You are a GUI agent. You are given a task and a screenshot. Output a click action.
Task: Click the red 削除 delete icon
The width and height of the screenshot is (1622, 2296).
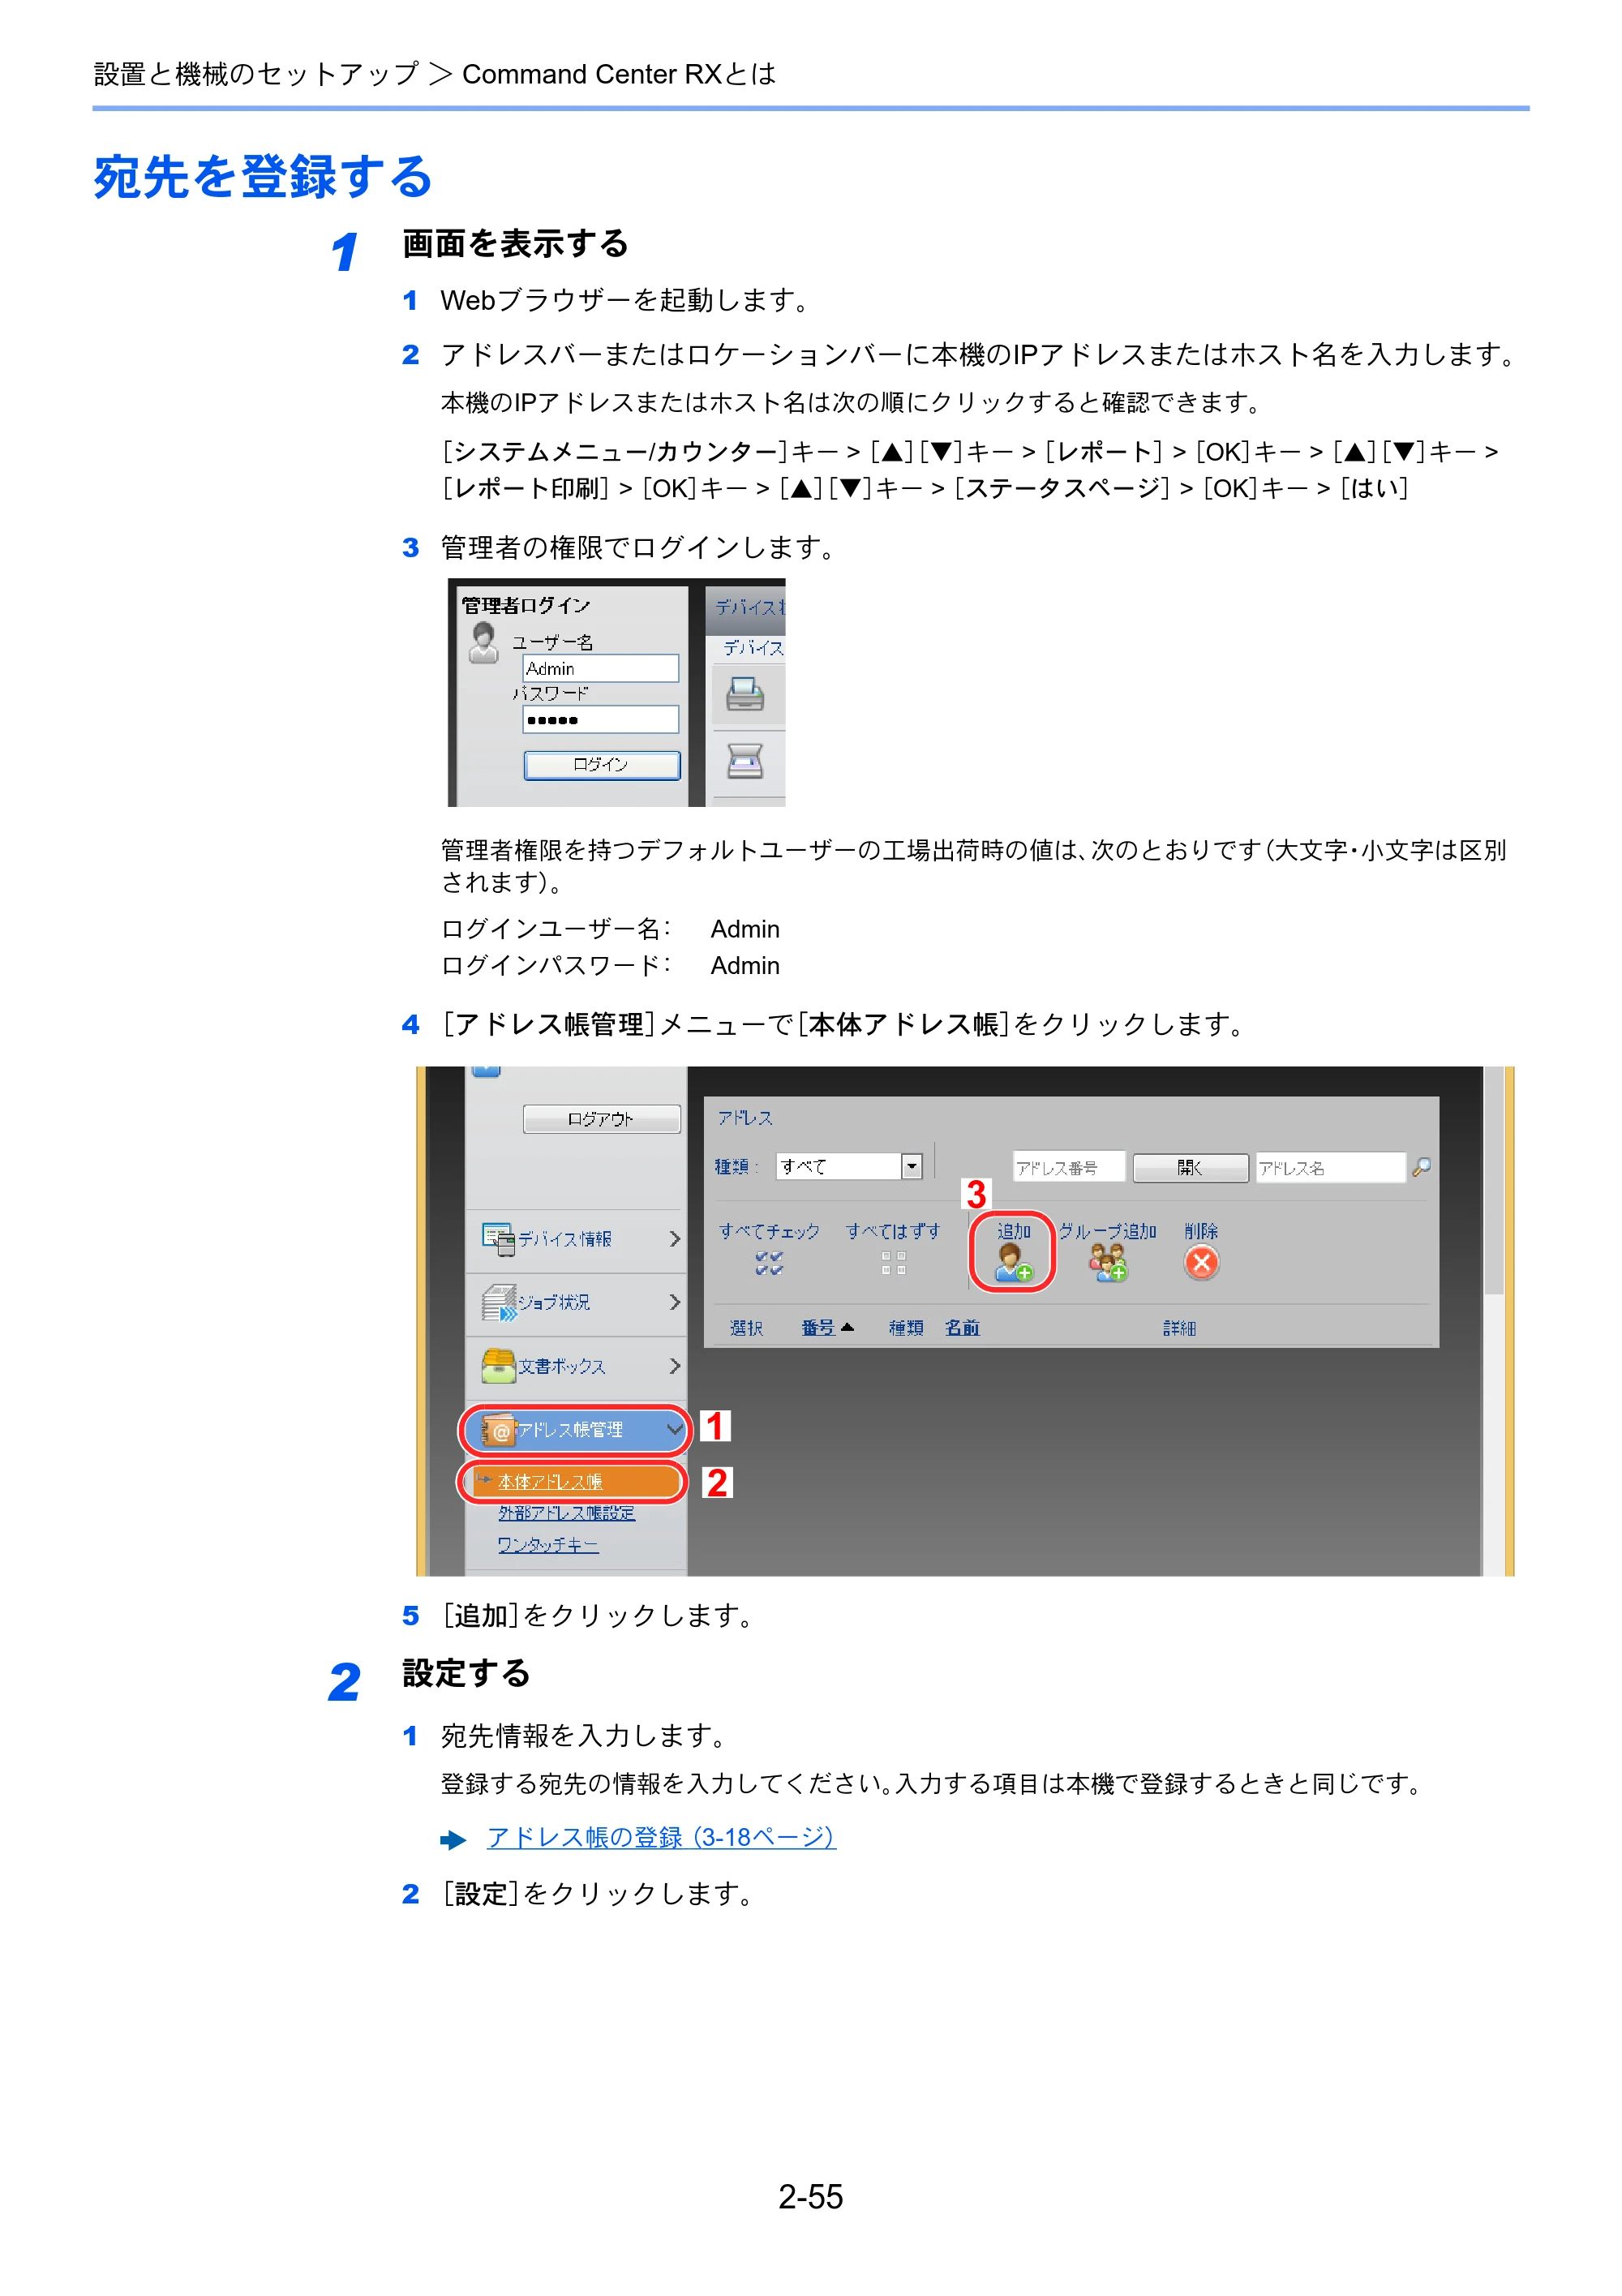[1201, 1262]
